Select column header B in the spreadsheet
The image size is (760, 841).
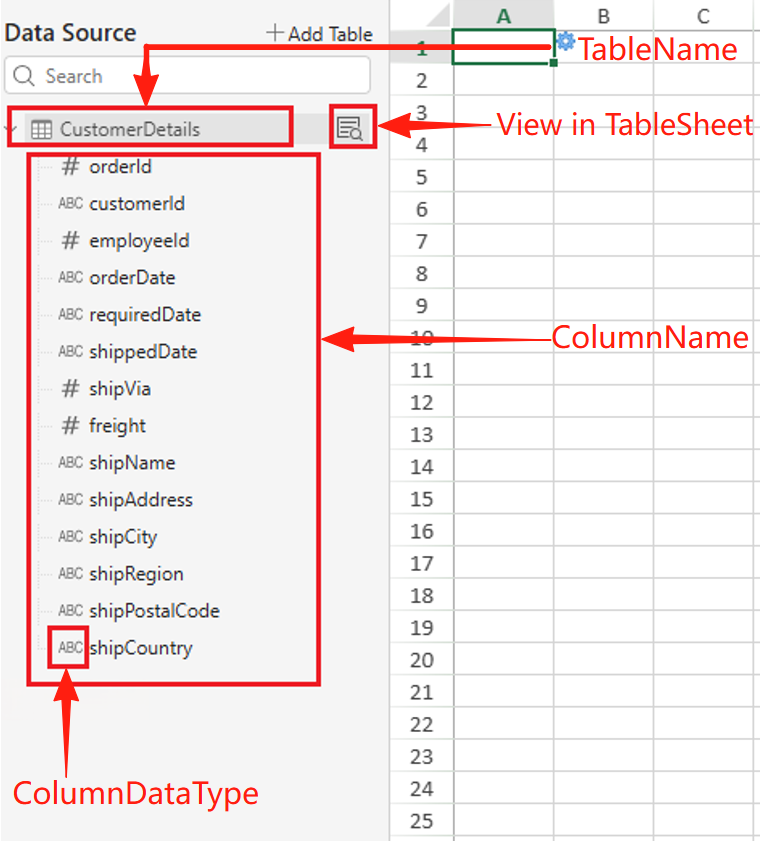coord(604,15)
